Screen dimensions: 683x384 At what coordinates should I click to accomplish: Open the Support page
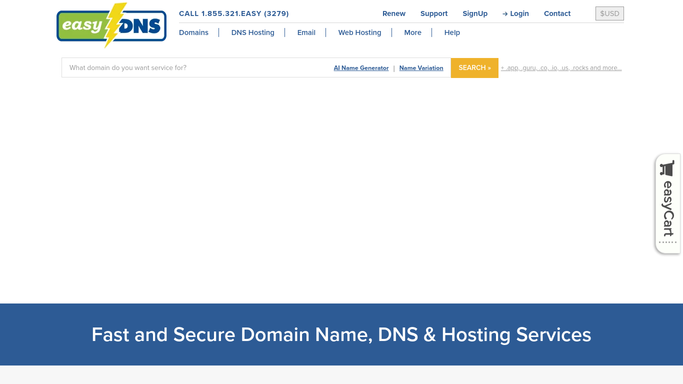click(434, 13)
